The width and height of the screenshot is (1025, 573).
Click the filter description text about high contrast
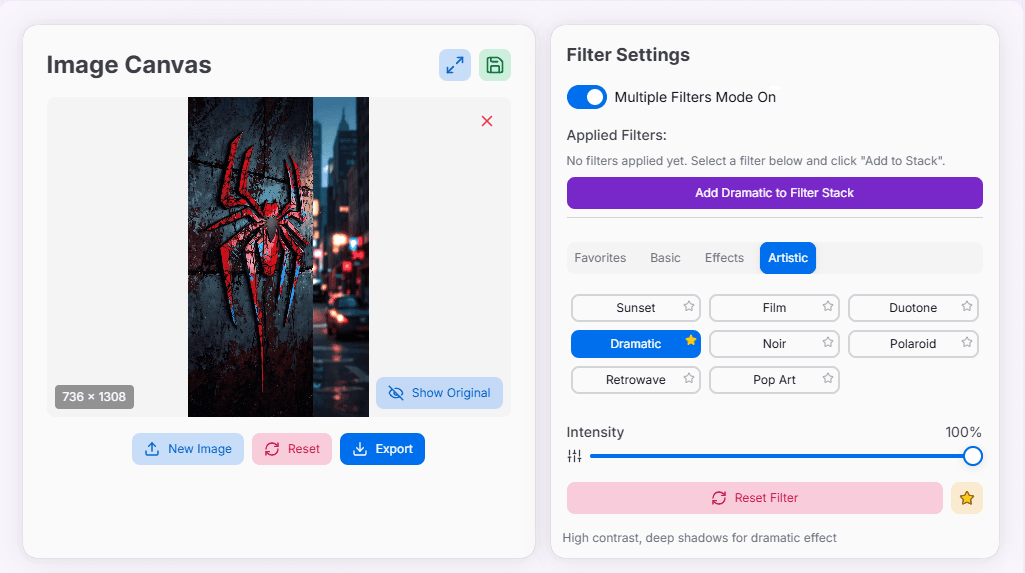point(699,538)
